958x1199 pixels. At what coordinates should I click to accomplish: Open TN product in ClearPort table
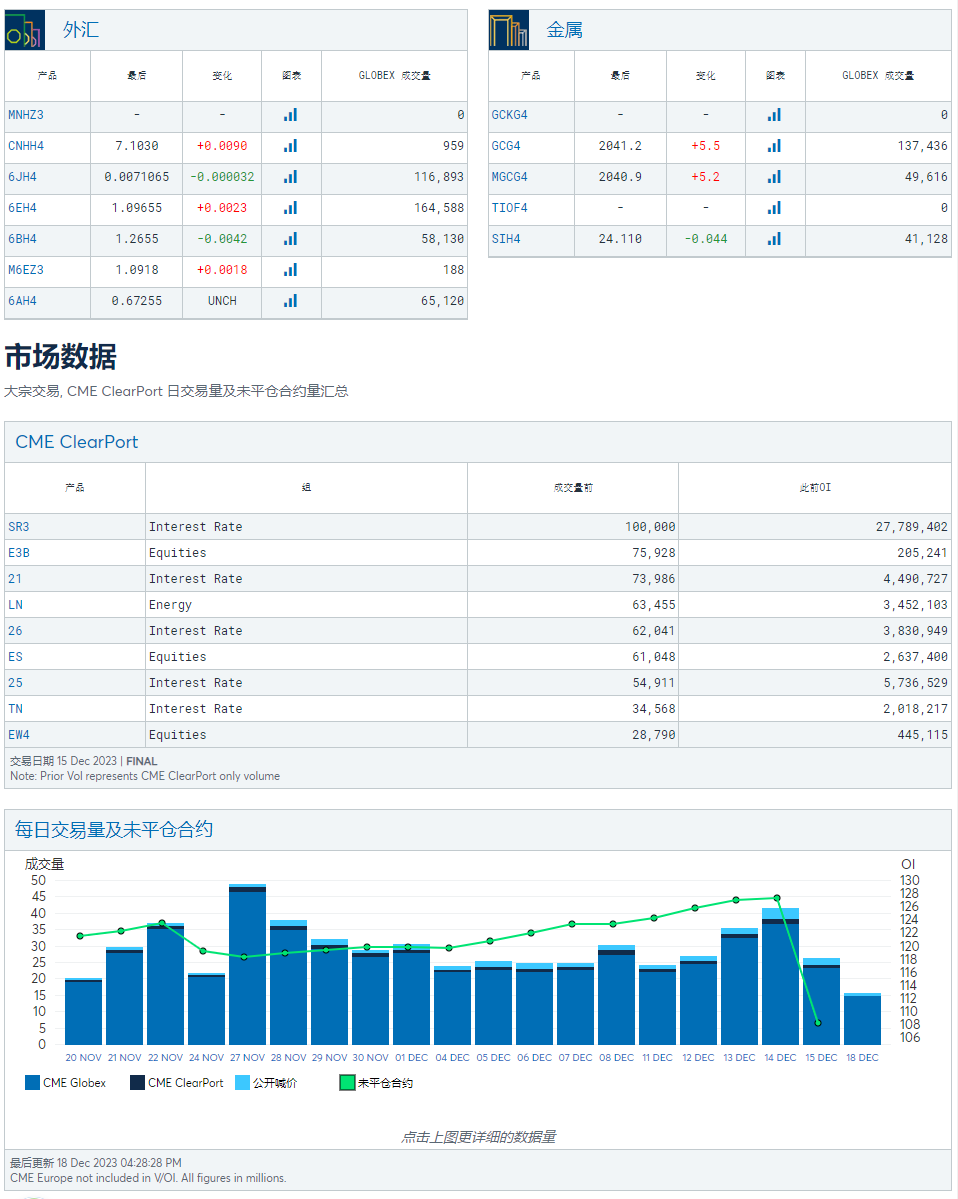coord(15,709)
